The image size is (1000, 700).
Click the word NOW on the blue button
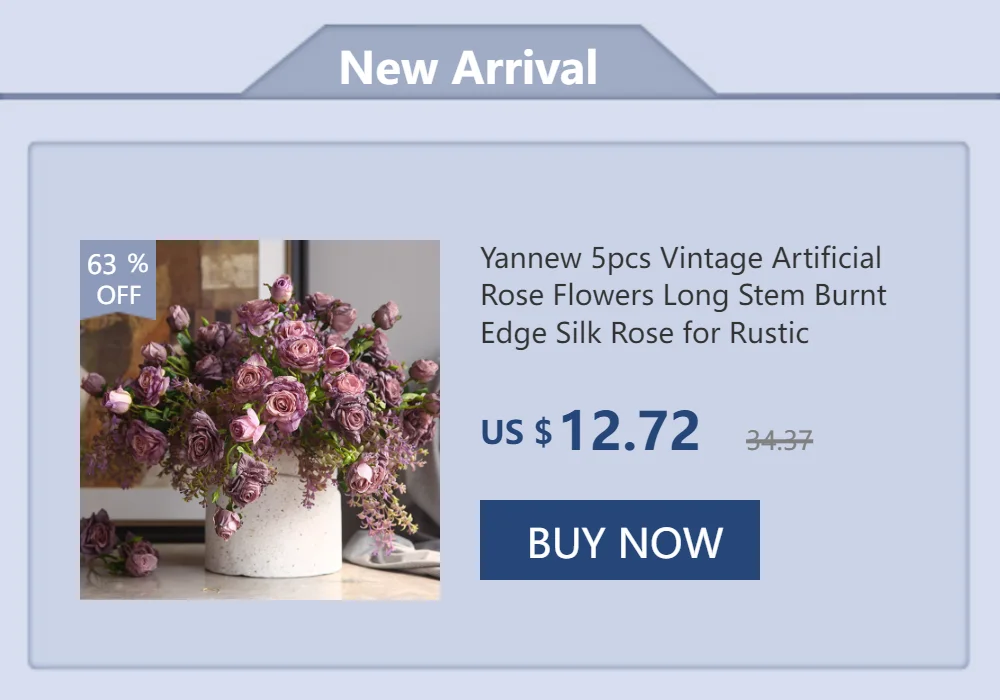pos(670,543)
